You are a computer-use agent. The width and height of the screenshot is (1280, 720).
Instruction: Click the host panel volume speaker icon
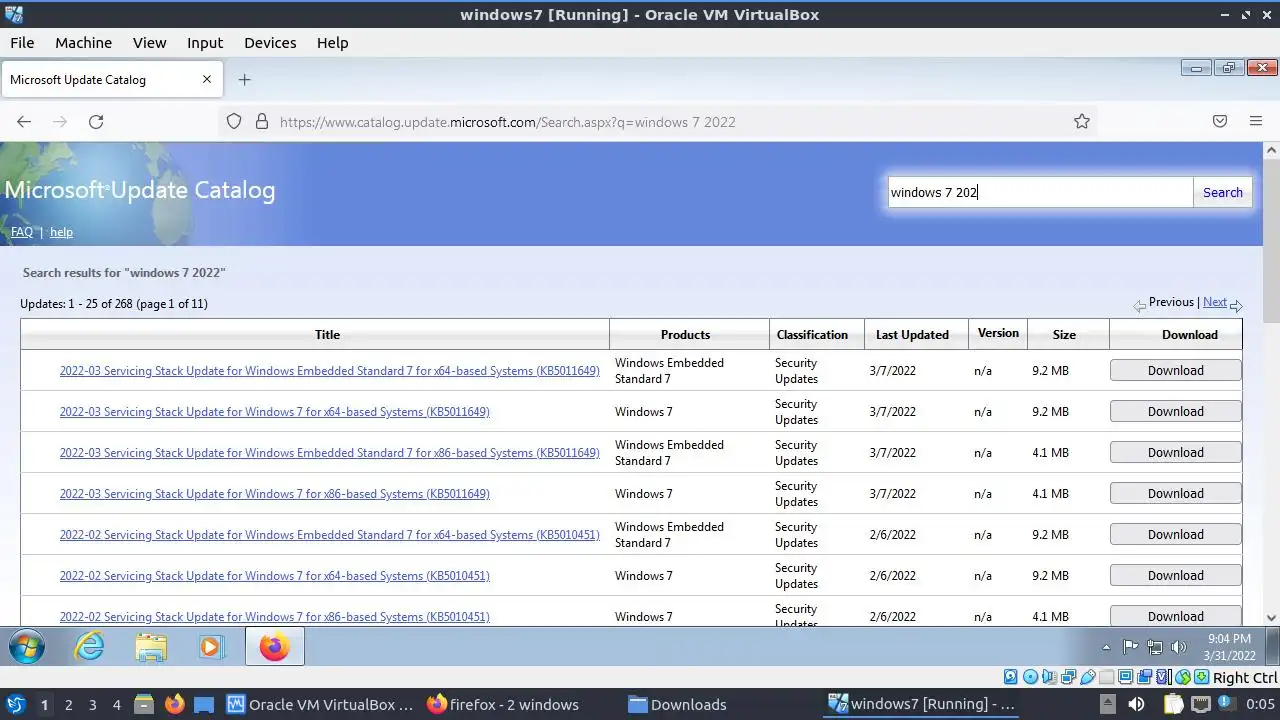(1137, 704)
